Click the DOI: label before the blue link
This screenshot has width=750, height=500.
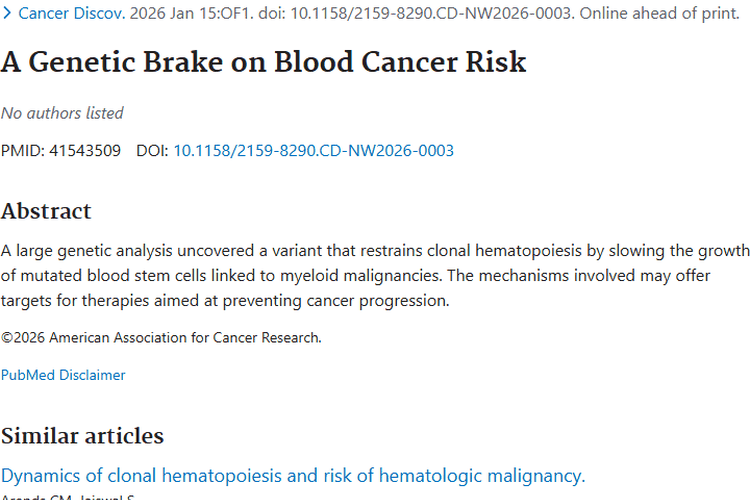(x=153, y=151)
